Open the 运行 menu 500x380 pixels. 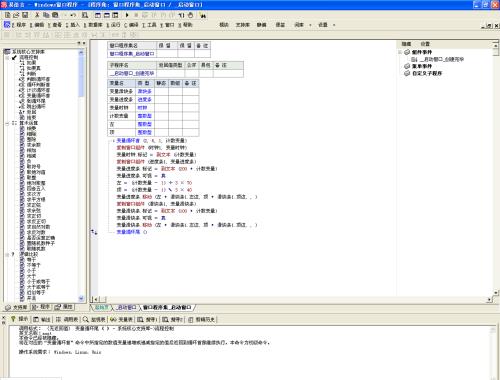tap(113, 25)
